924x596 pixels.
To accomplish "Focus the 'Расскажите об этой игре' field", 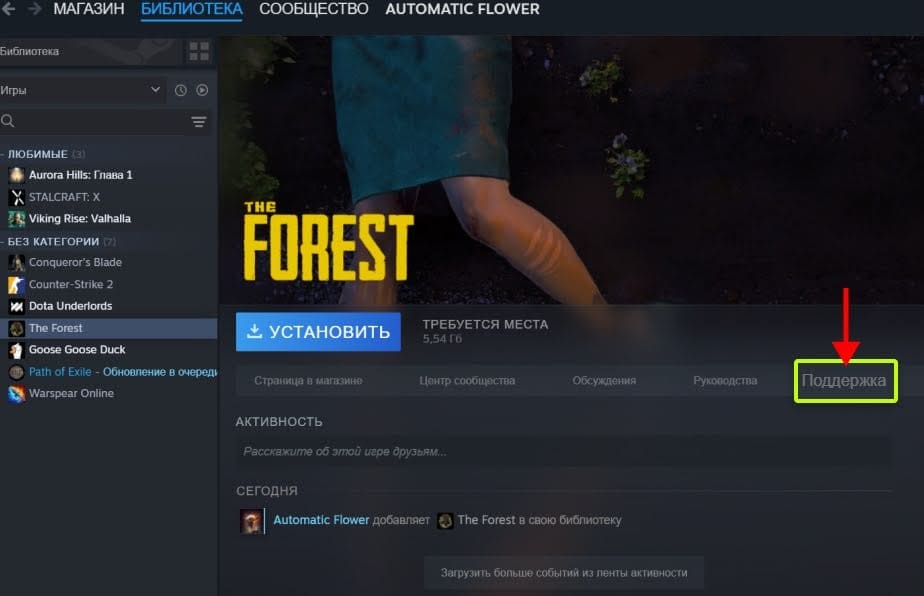I will click(563, 452).
